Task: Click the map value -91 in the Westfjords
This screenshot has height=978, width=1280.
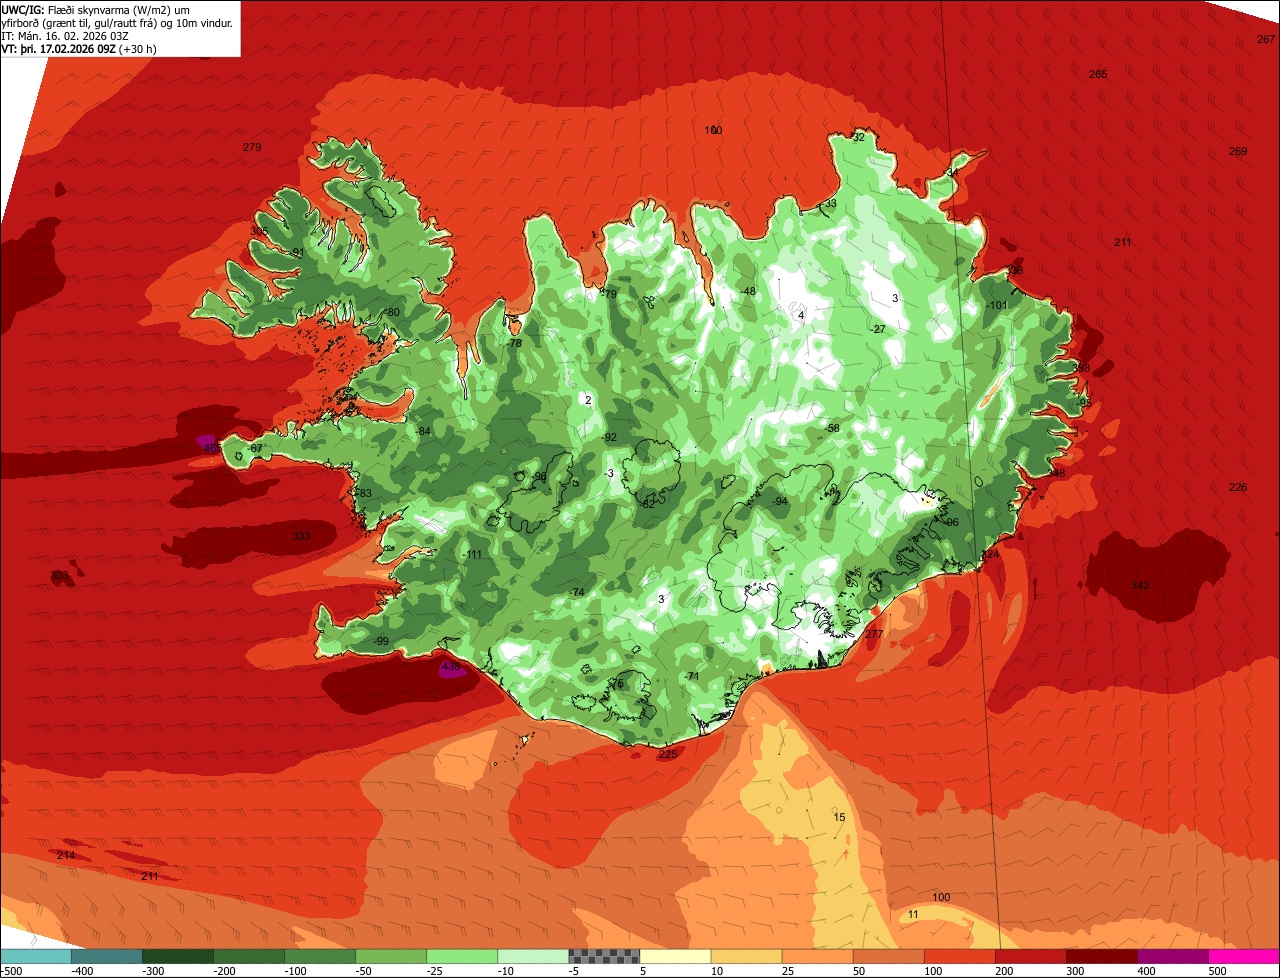Action: click(296, 252)
